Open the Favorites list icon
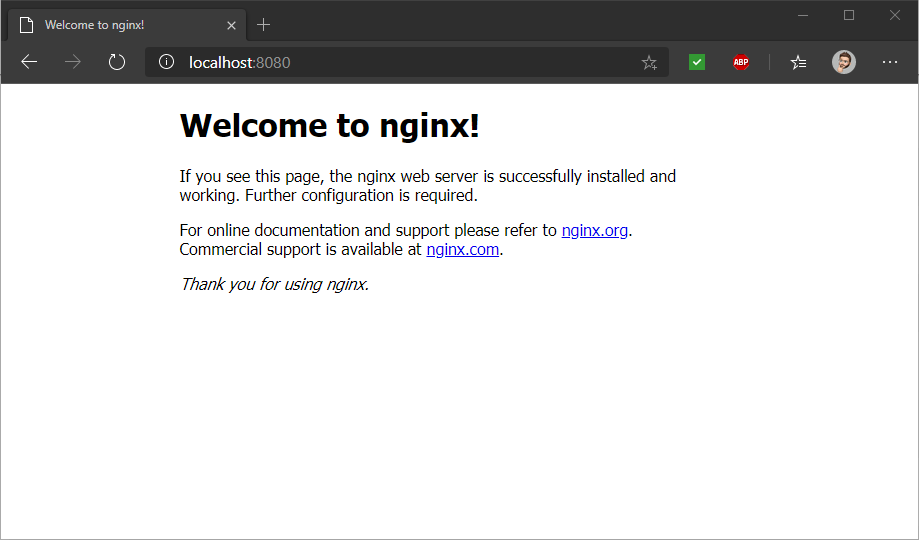 pos(798,62)
